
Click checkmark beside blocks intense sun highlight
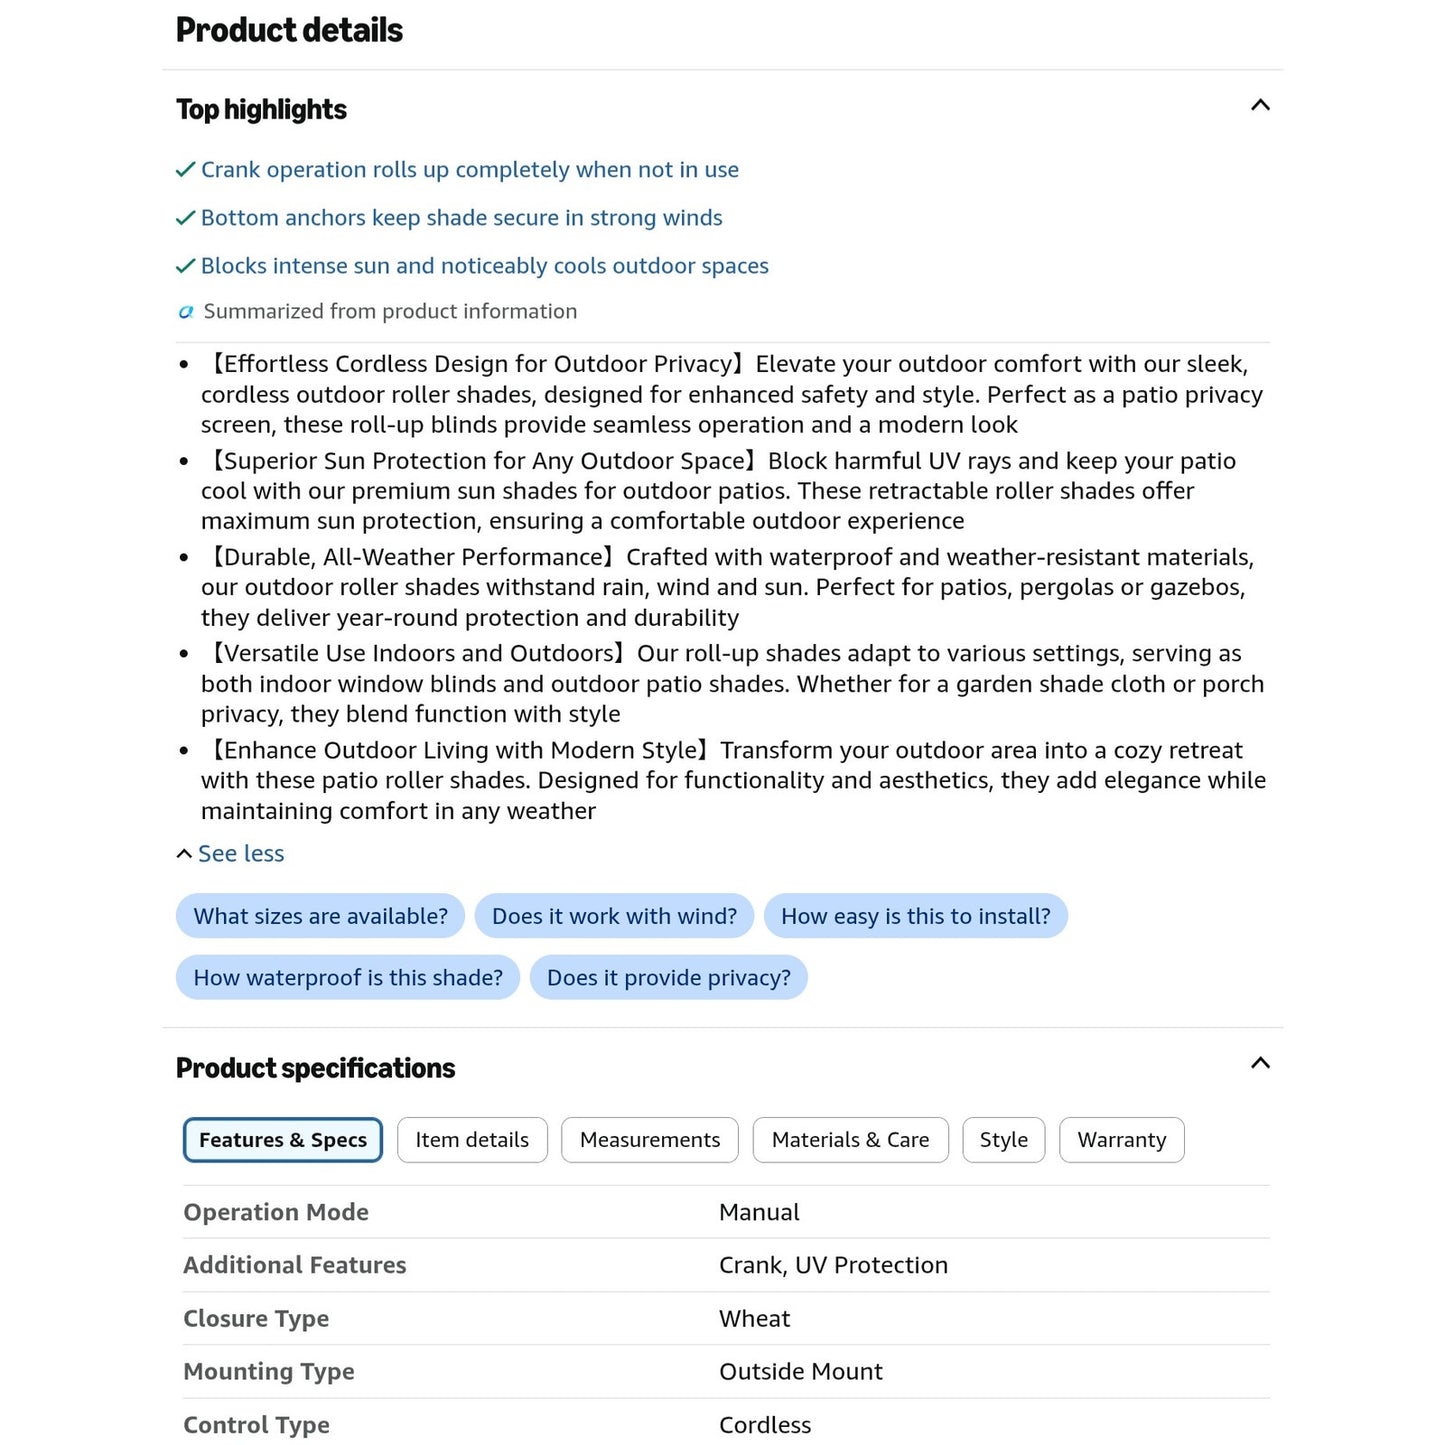(x=185, y=266)
